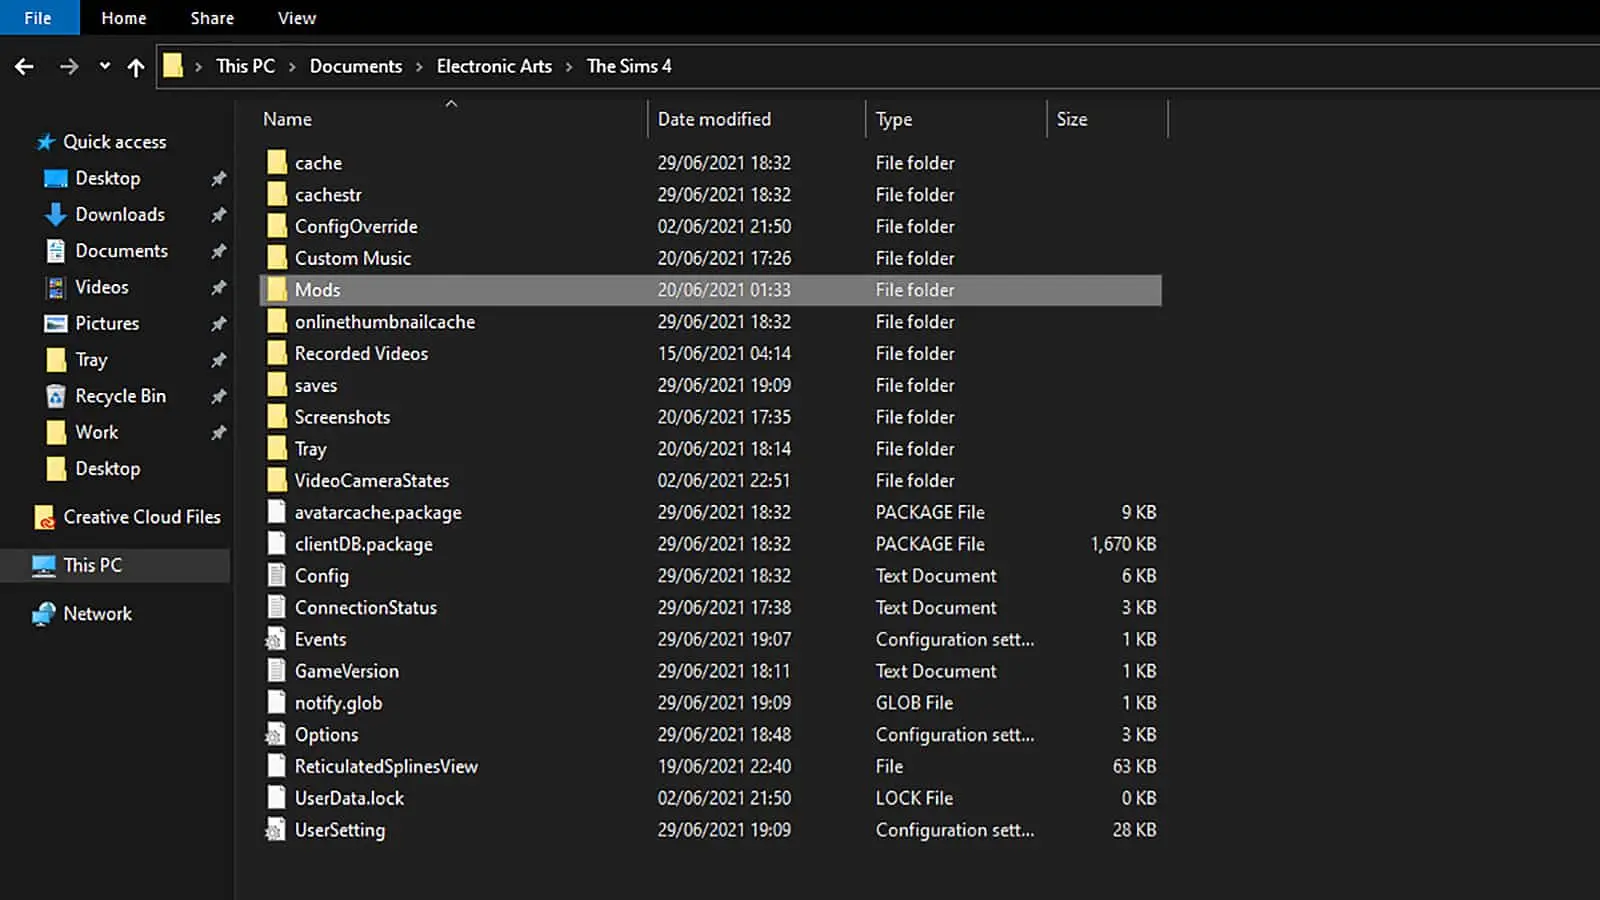
Task: Select the Tray folder icon in file list
Action: [x=277, y=449]
